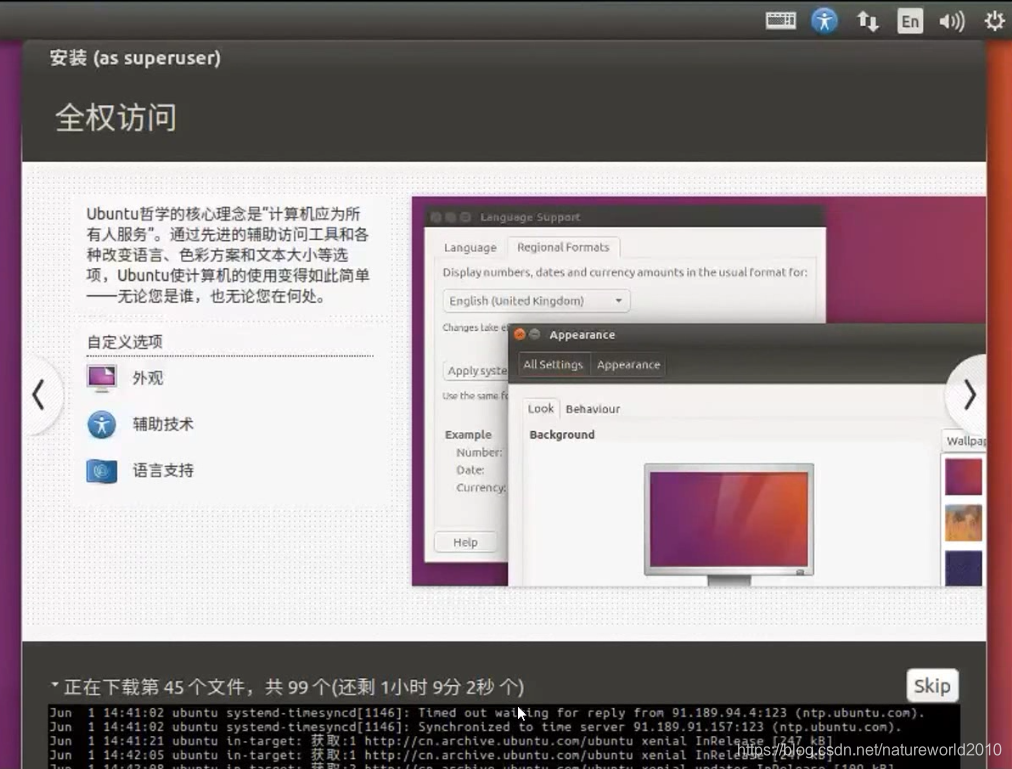Screen dimensions: 1012x769
Task: Open the English (United Kingdom) format dropdown
Action: click(536, 301)
